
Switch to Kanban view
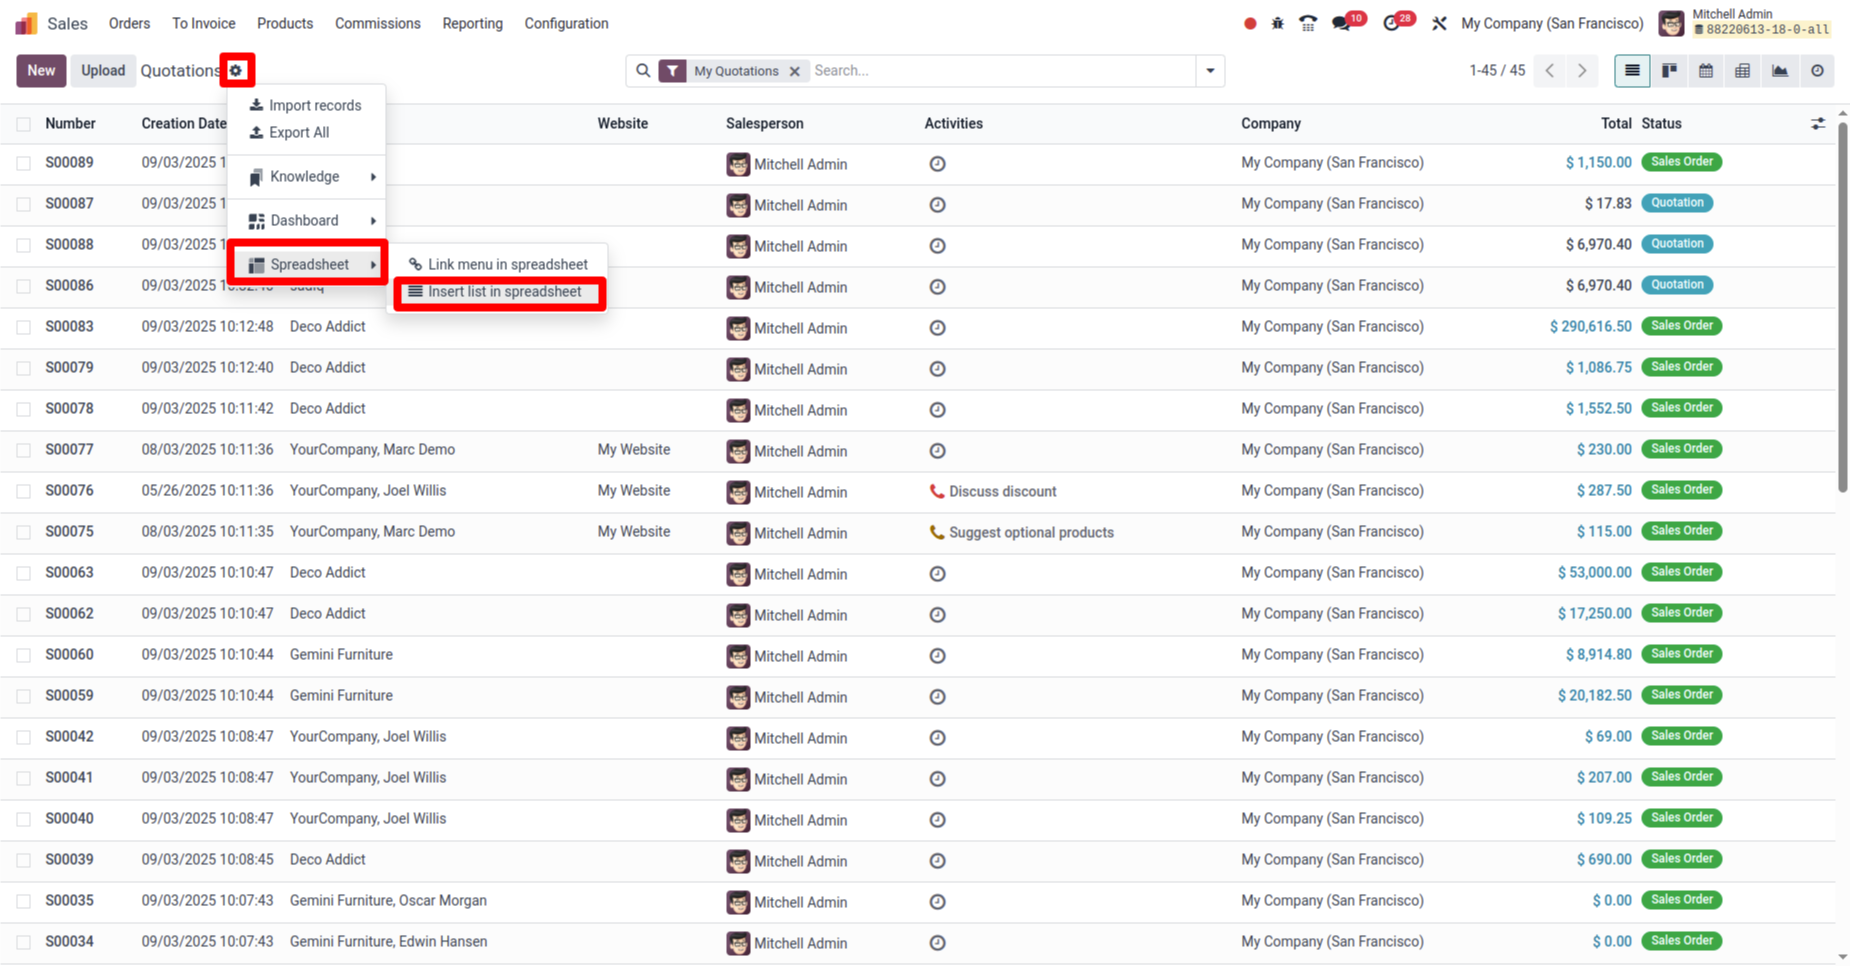point(1669,71)
